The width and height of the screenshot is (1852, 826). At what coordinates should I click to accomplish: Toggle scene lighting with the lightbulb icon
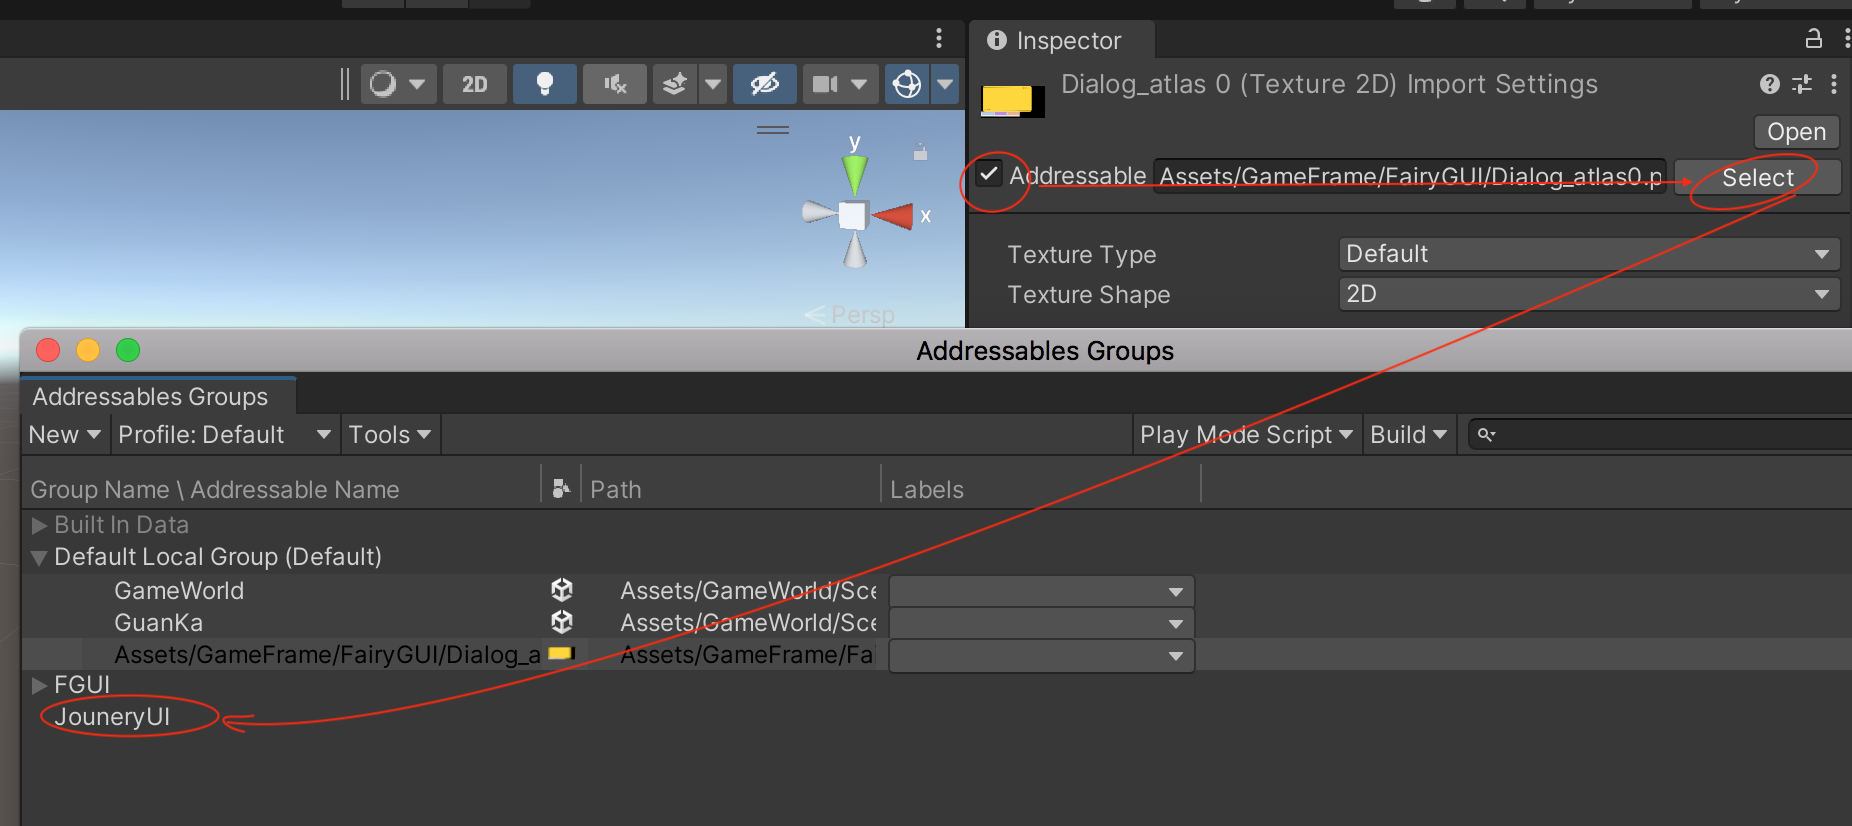(x=544, y=84)
